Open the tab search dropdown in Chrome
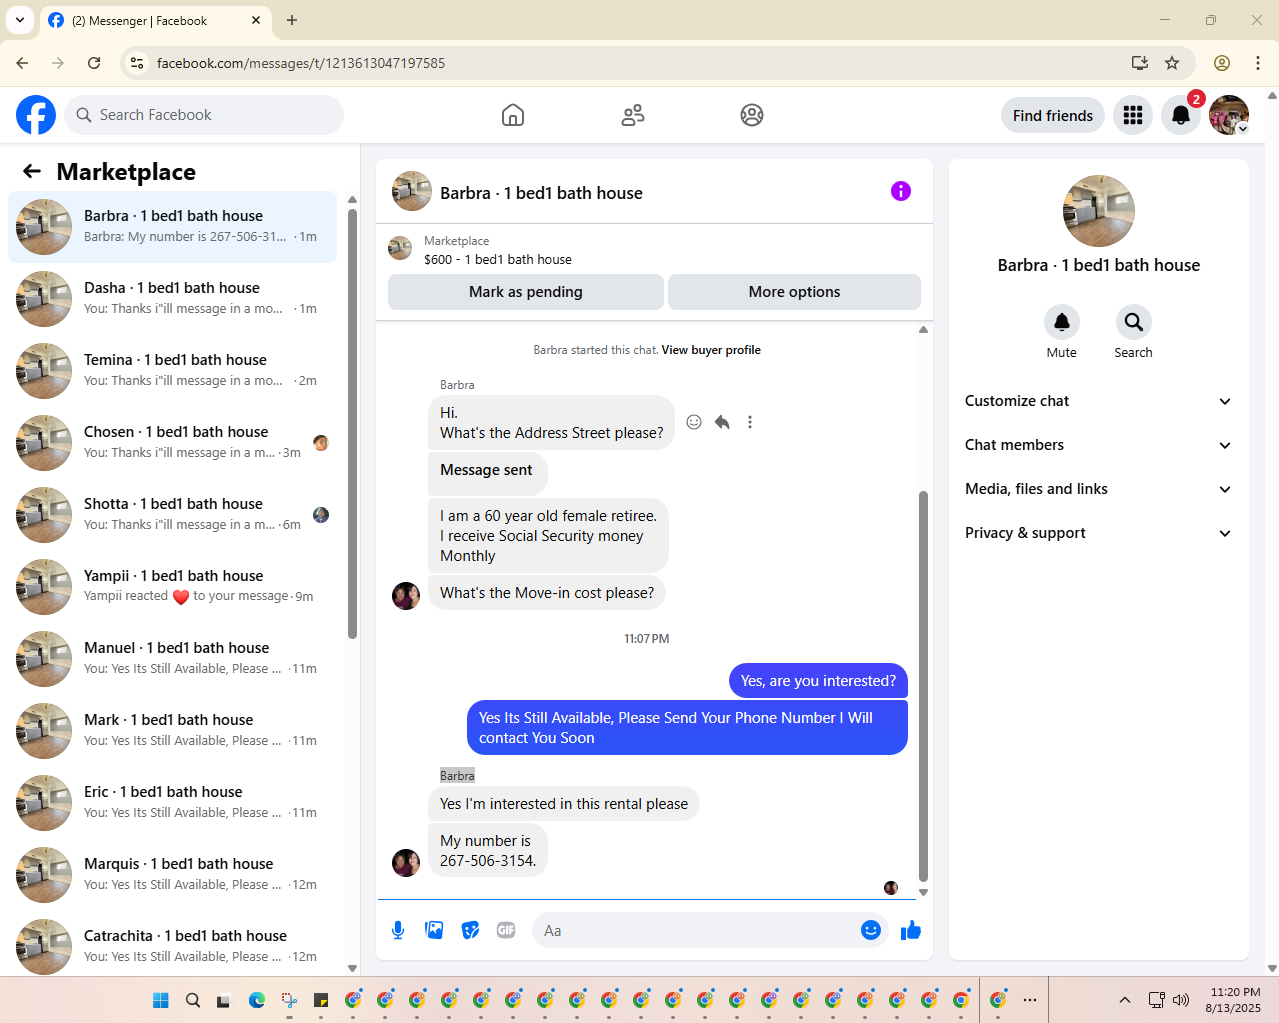 20,20
